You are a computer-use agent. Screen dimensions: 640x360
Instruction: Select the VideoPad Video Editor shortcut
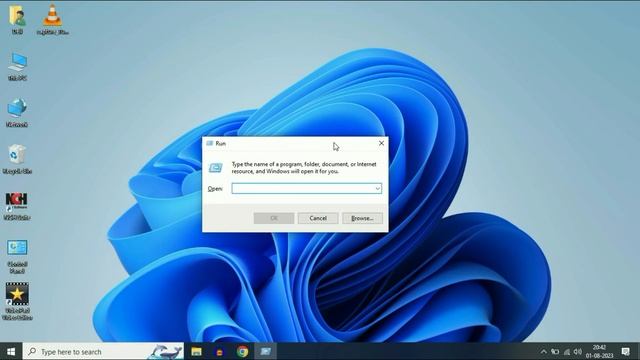click(17, 301)
